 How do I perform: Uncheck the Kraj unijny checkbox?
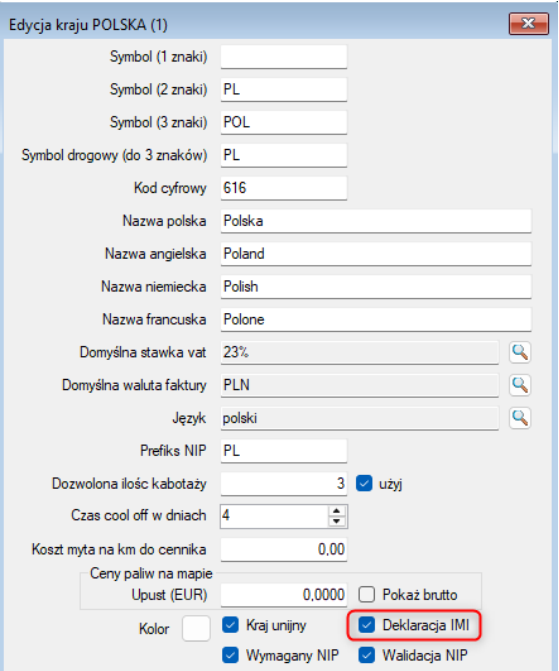click(x=230, y=625)
